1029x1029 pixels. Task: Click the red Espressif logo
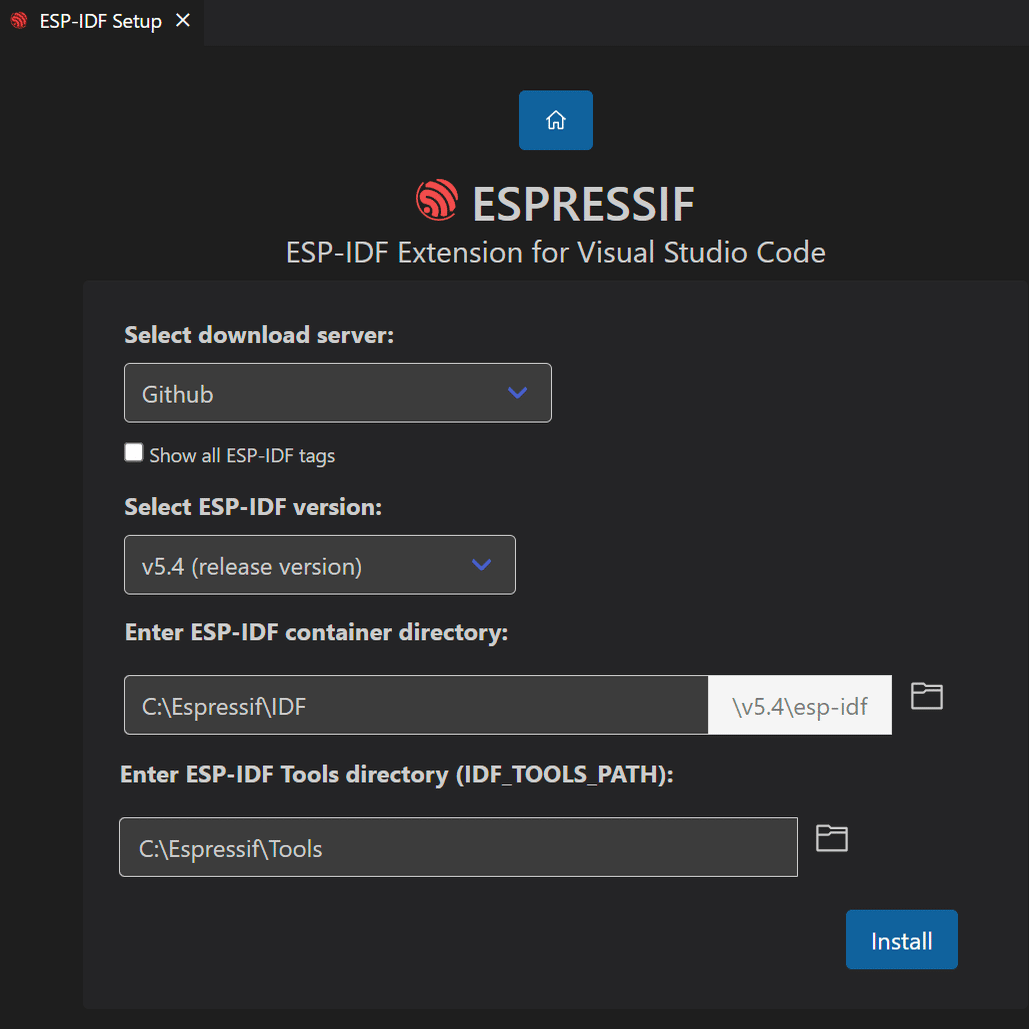(x=436, y=201)
